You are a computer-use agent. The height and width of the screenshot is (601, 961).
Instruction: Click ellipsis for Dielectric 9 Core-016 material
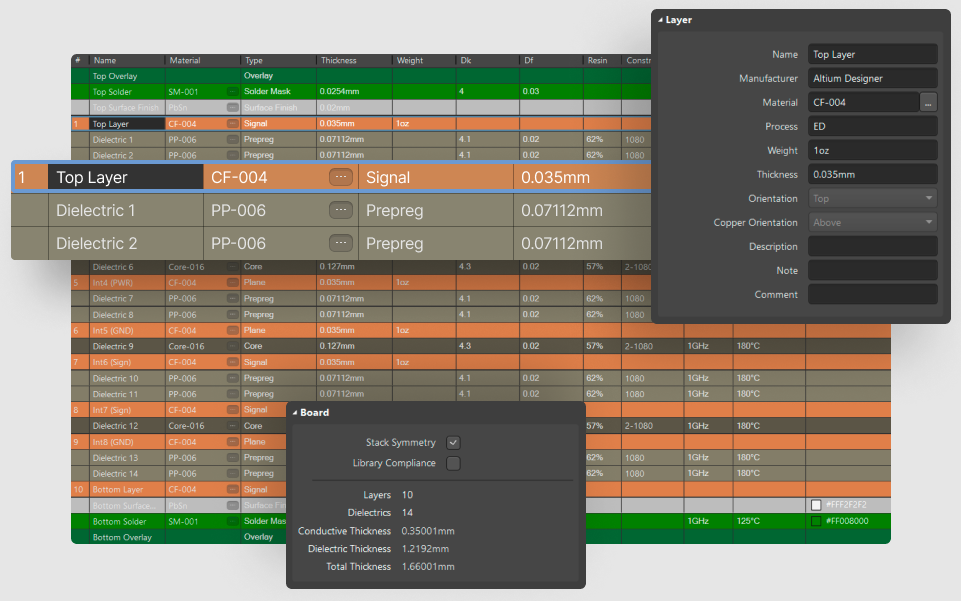[232, 346]
